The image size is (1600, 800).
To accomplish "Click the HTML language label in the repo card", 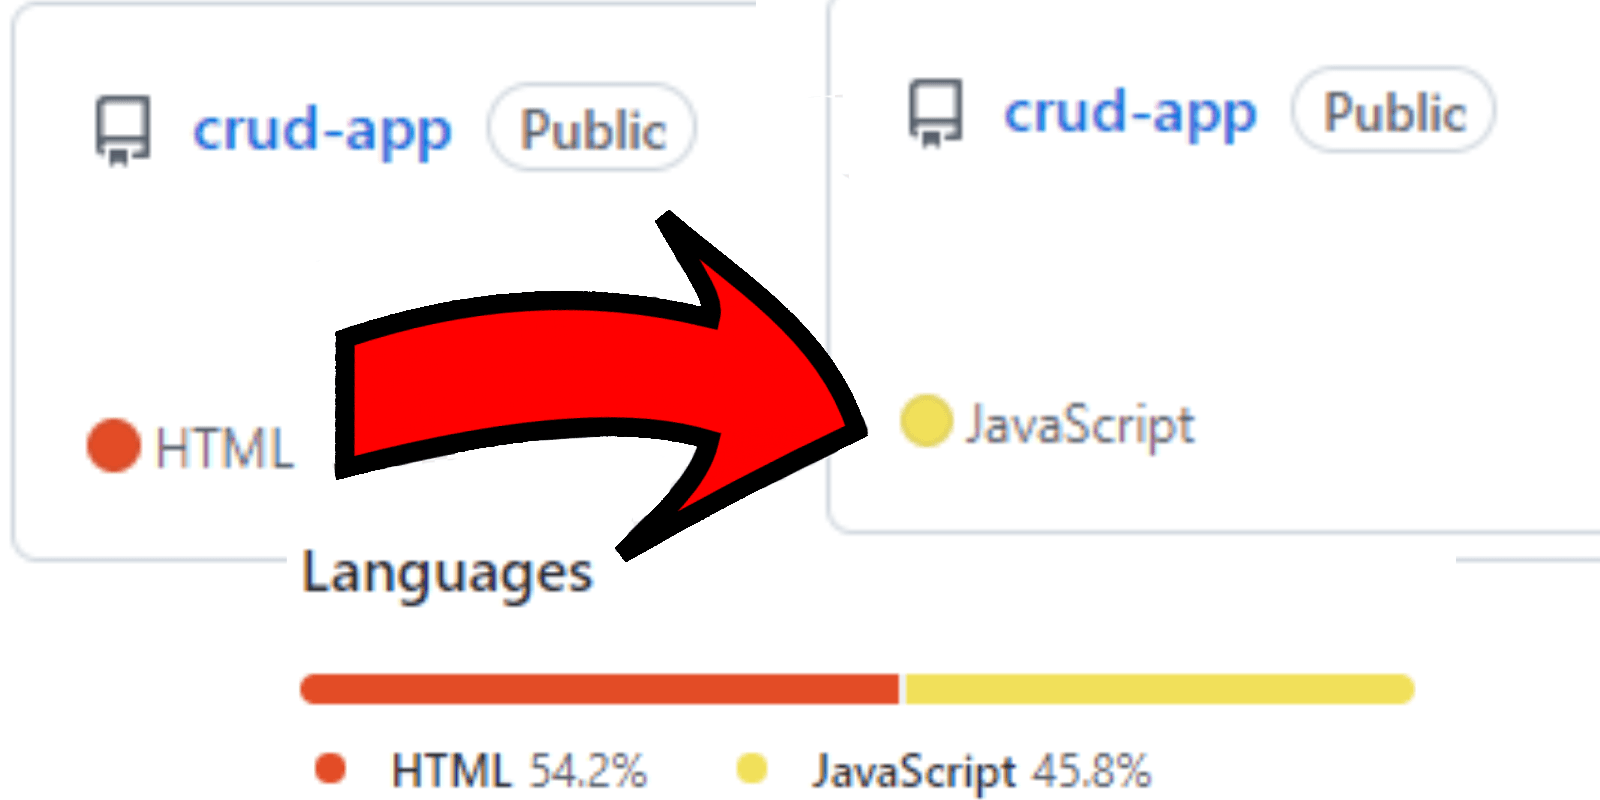I will [225, 448].
